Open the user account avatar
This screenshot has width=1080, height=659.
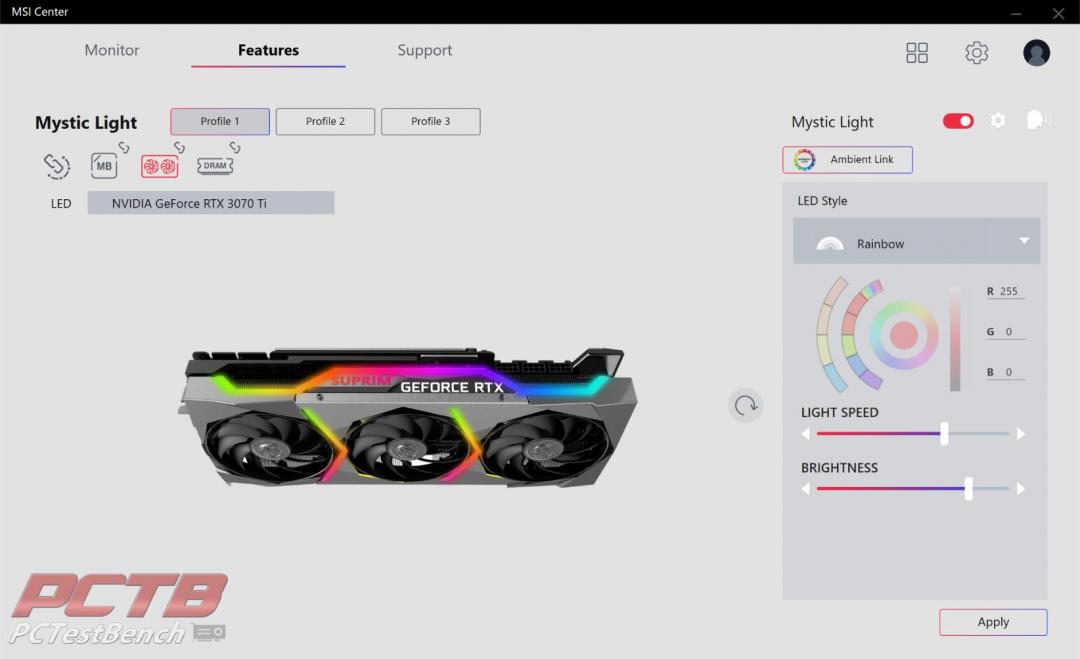click(1036, 53)
